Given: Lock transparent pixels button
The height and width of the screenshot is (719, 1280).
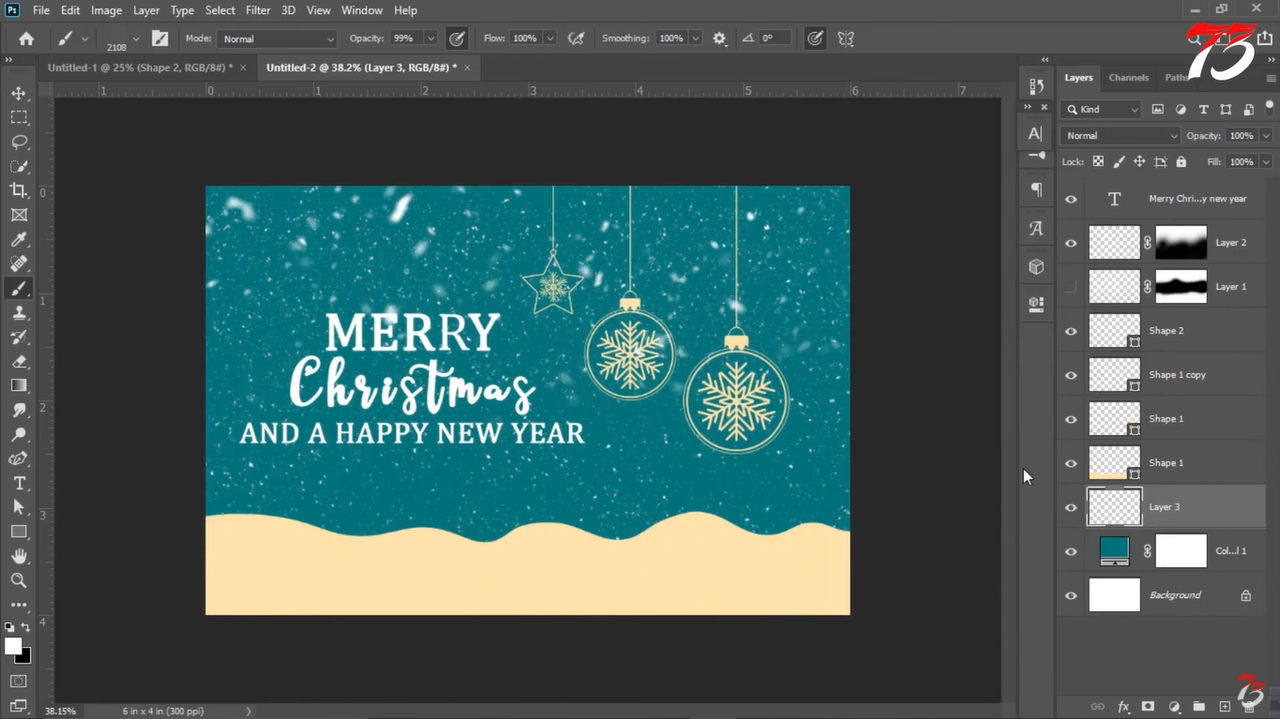Looking at the screenshot, I should click(x=1098, y=161).
